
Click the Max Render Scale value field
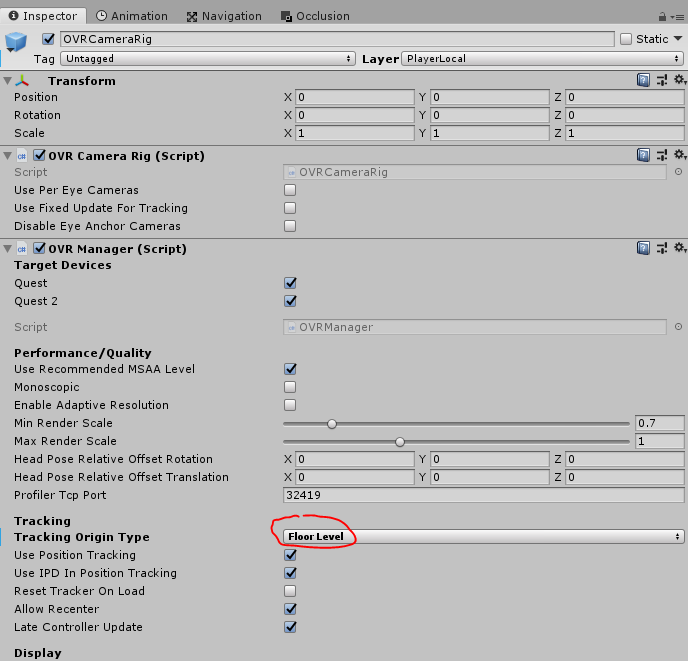coord(659,441)
